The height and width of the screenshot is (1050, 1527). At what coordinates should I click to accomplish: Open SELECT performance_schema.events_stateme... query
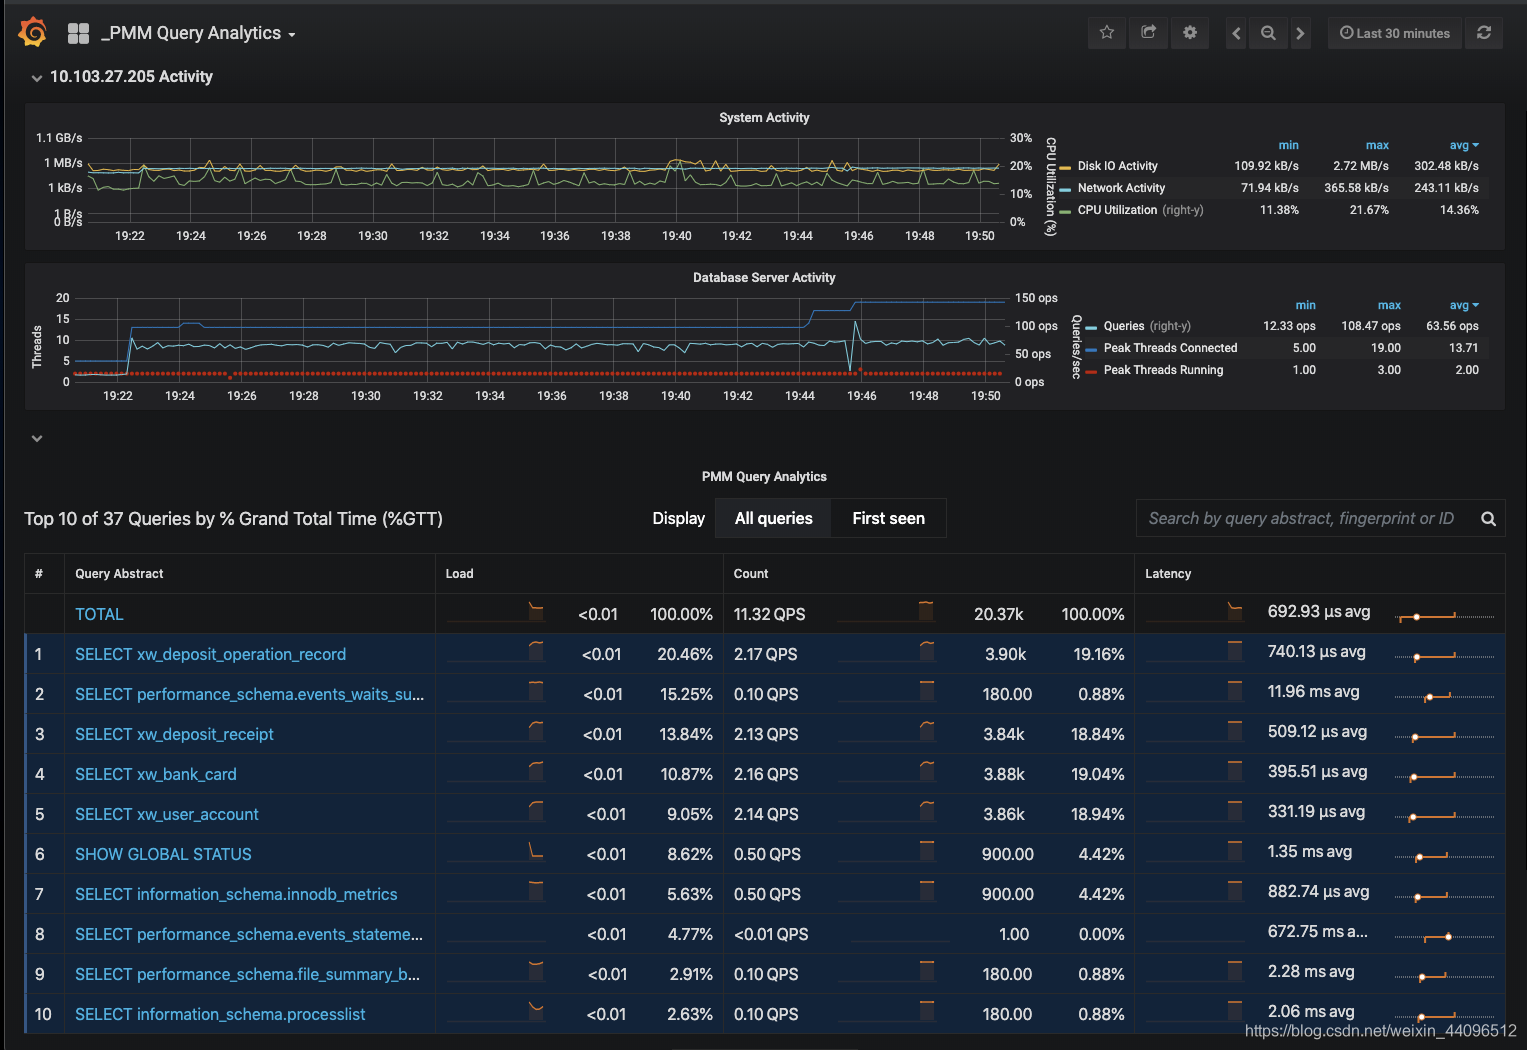click(249, 934)
